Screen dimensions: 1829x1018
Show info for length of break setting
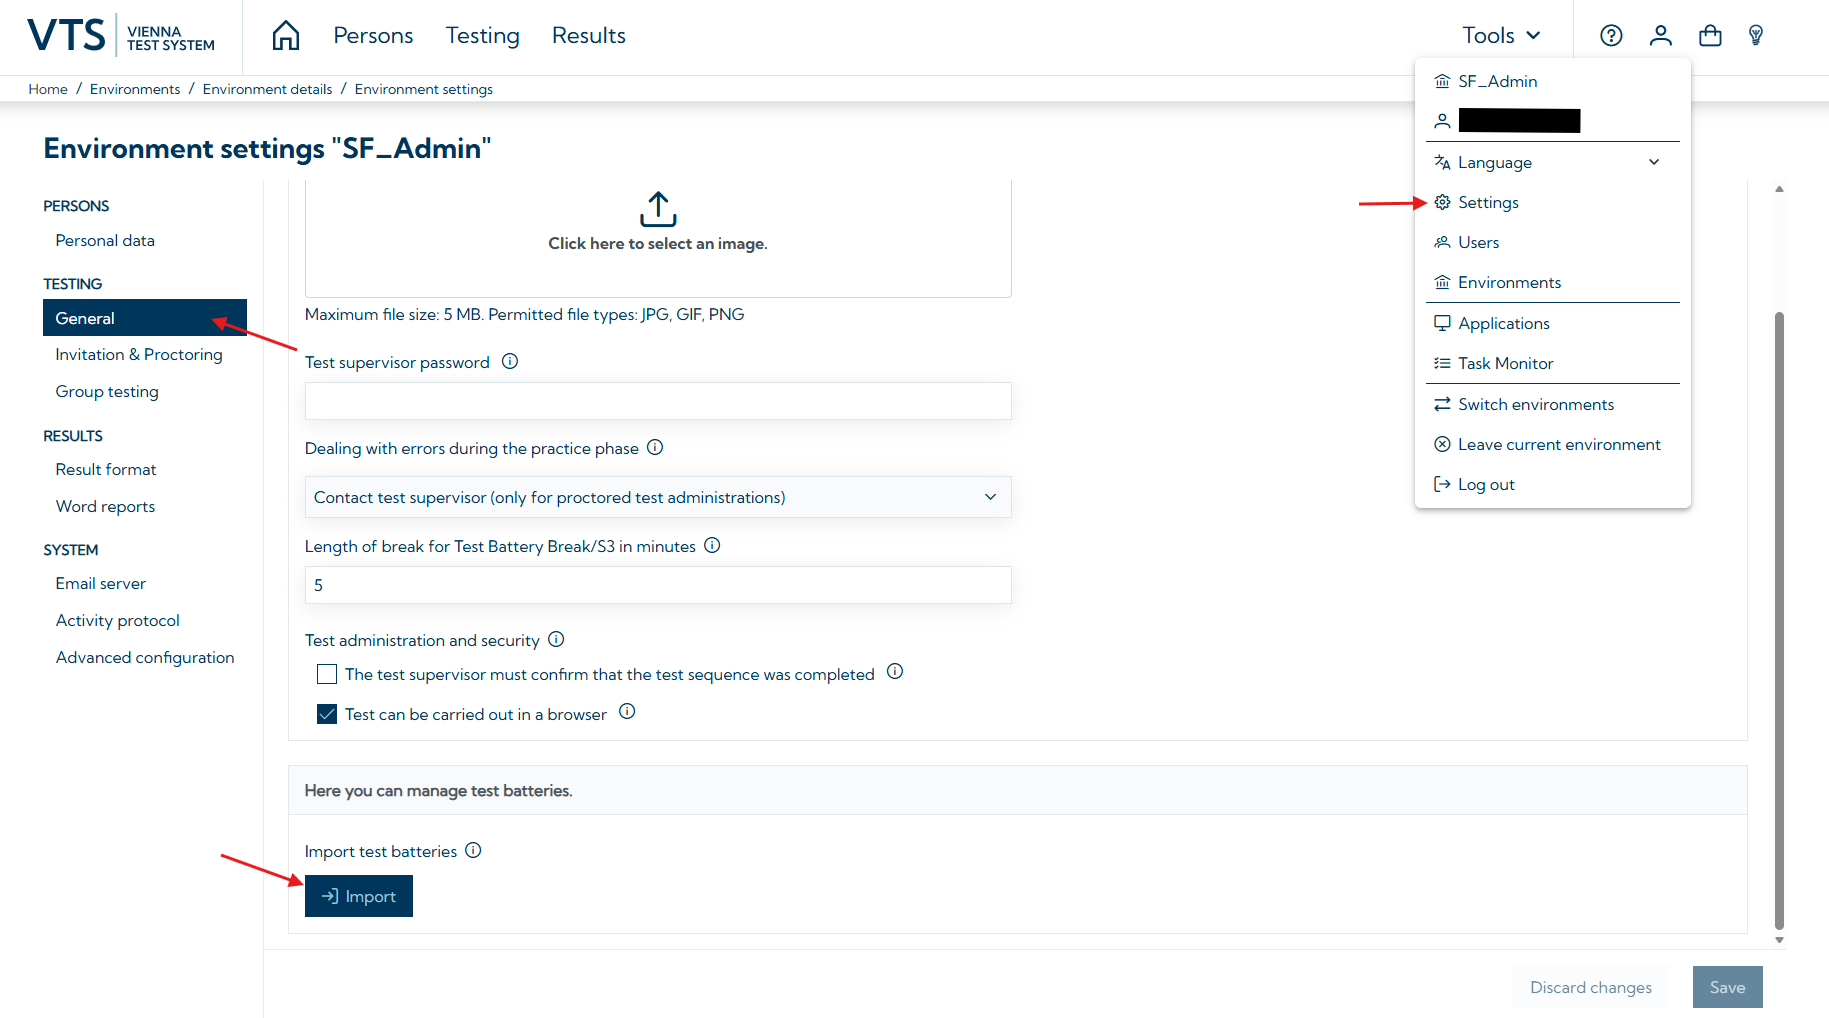pos(712,545)
